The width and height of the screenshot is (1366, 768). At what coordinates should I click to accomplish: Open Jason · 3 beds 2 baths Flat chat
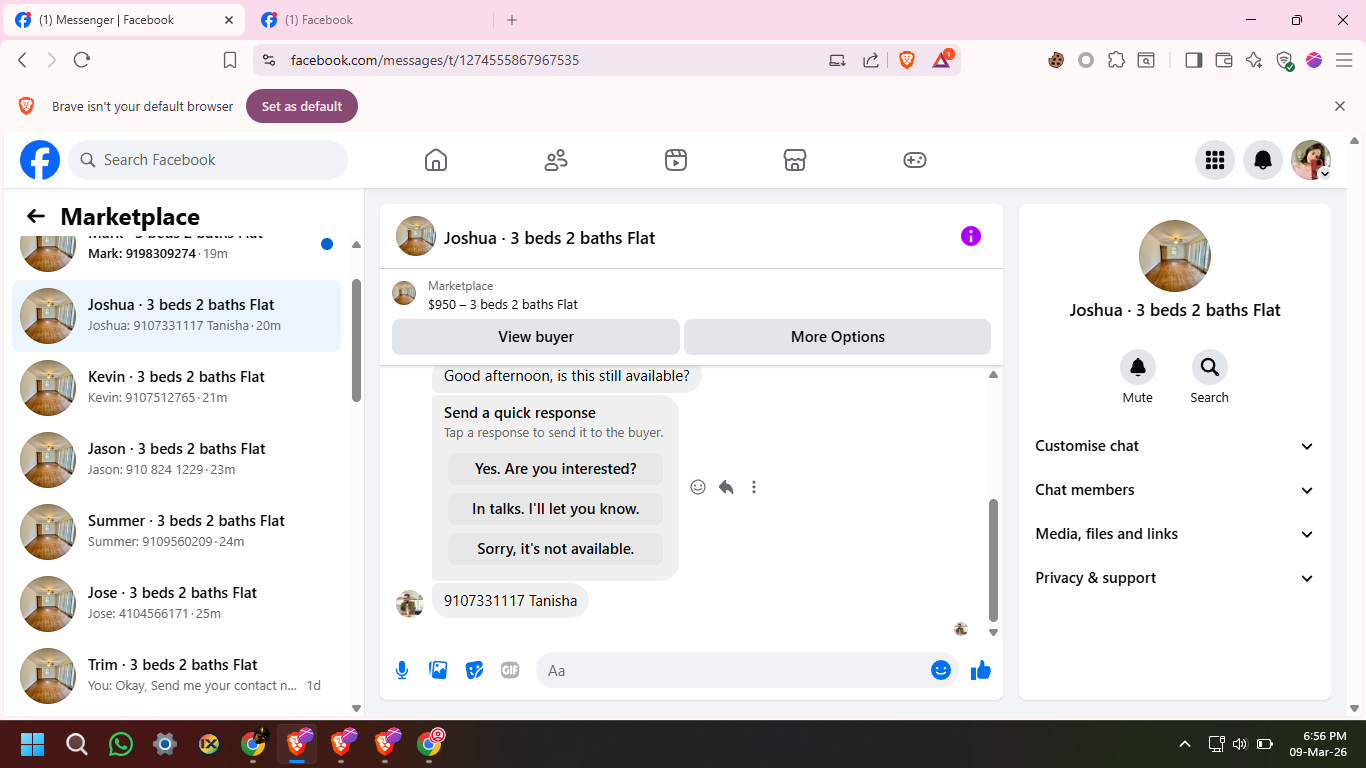click(176, 460)
